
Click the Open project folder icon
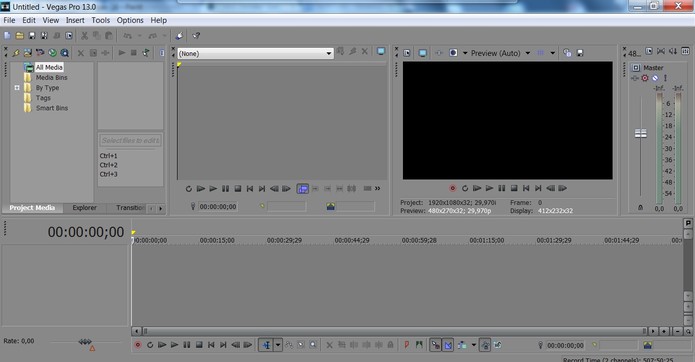[x=20, y=35]
